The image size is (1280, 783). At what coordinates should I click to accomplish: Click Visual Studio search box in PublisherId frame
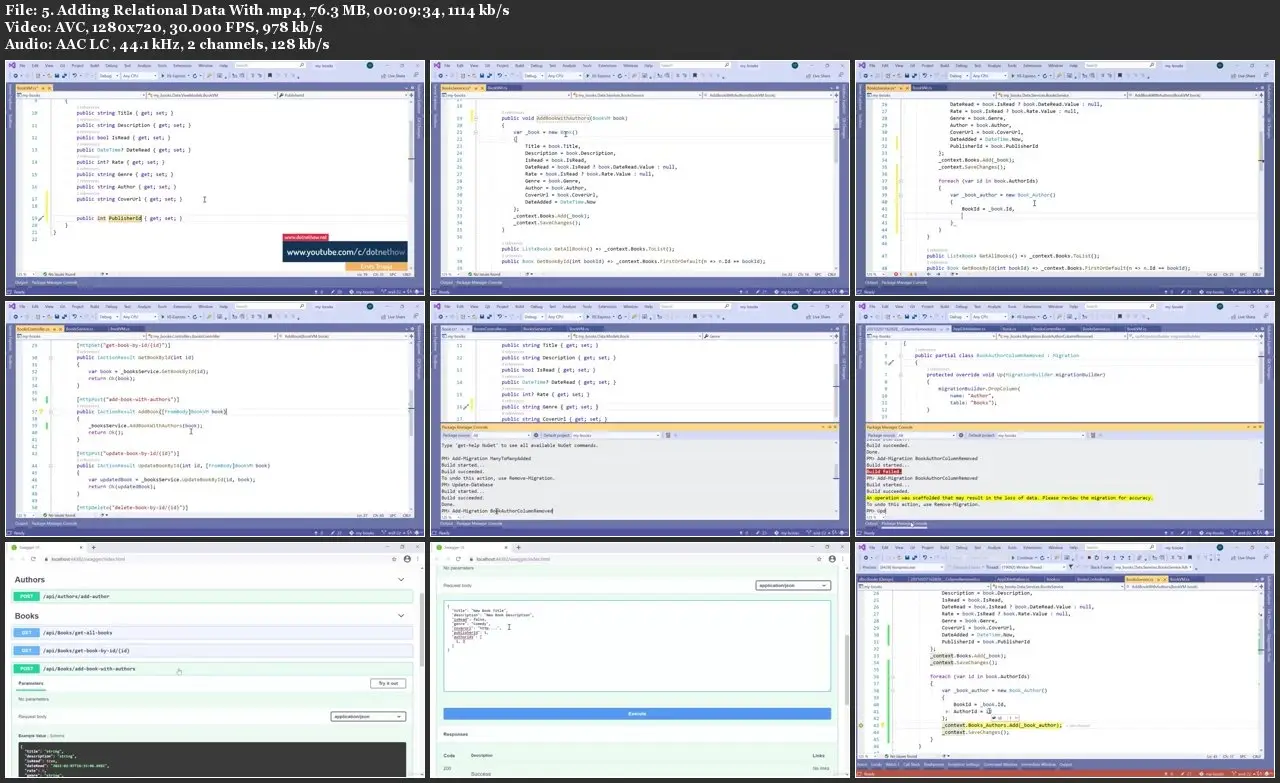click(x=272, y=65)
